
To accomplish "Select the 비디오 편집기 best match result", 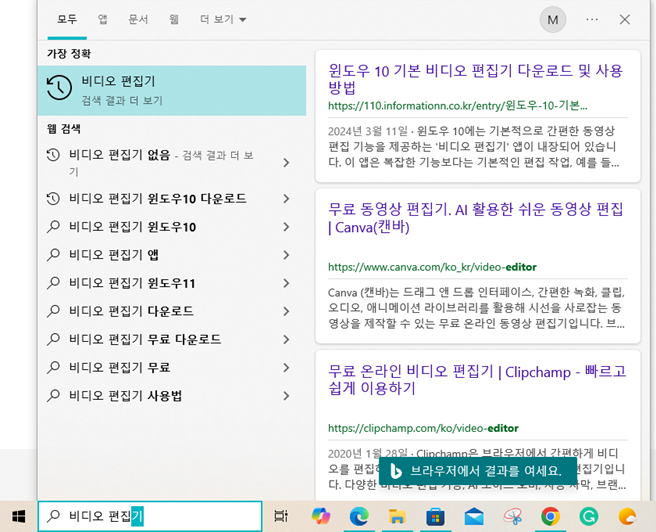I will tap(172, 90).
